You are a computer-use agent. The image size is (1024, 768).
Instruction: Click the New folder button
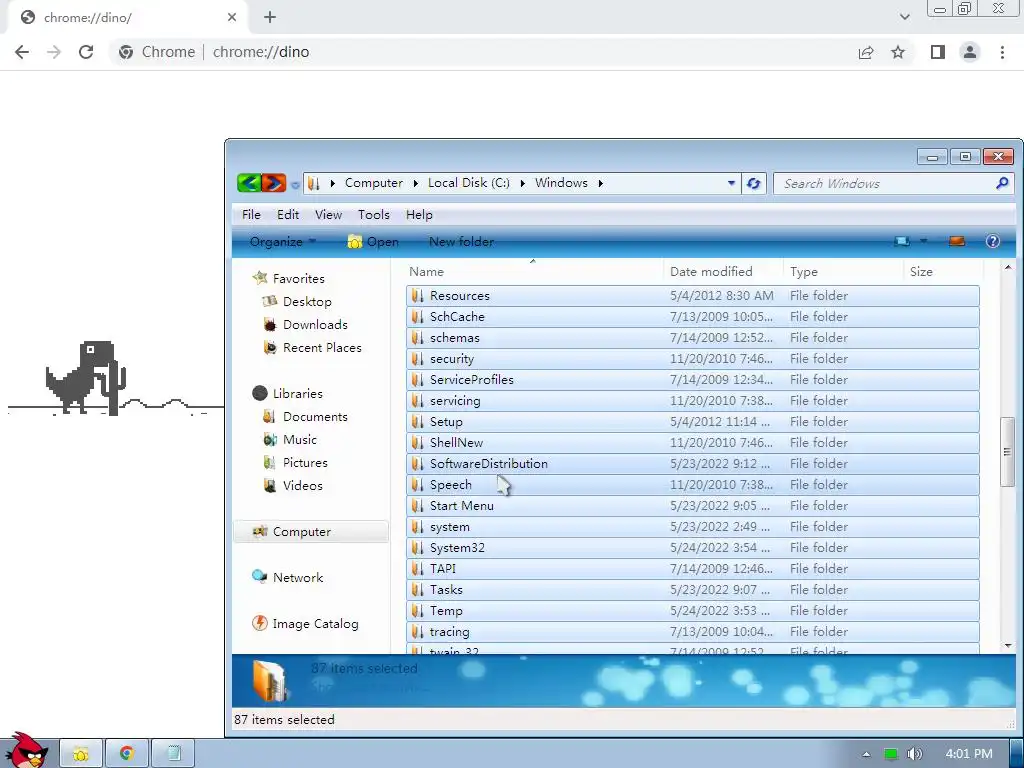click(461, 242)
